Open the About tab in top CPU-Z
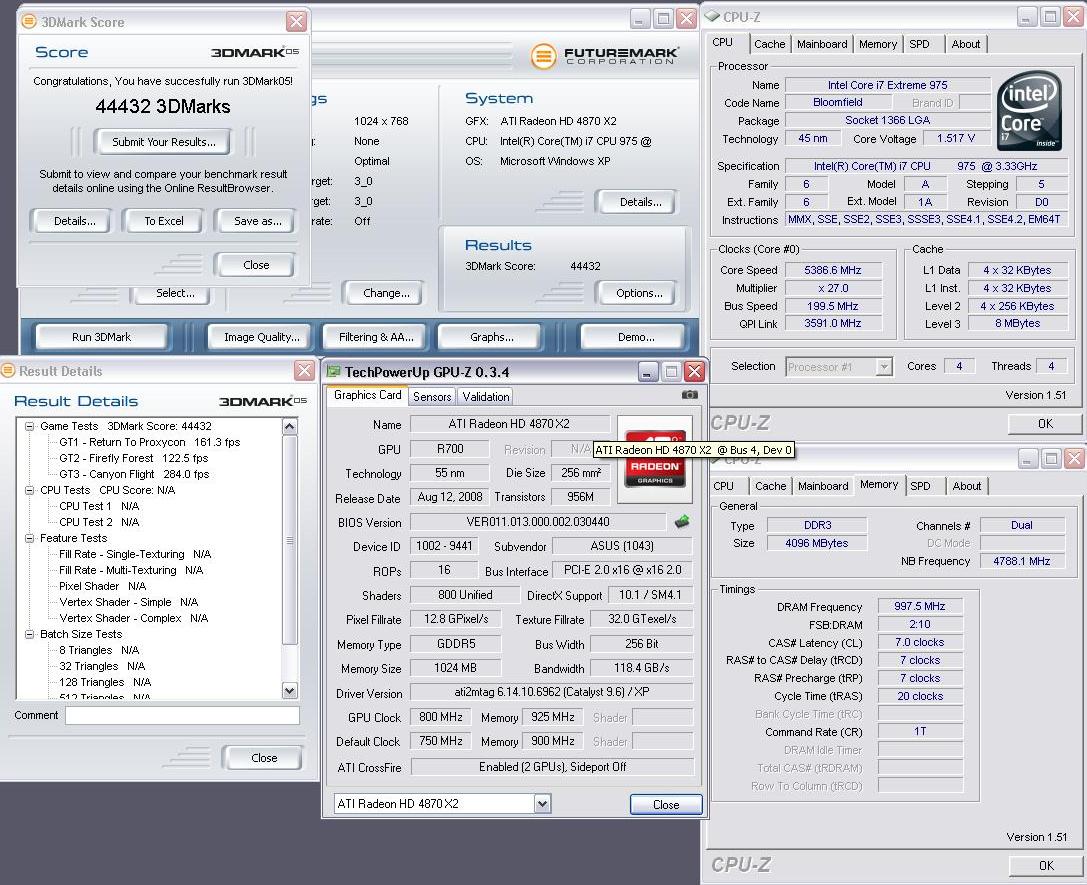The width and height of the screenshot is (1087, 885). [966, 44]
